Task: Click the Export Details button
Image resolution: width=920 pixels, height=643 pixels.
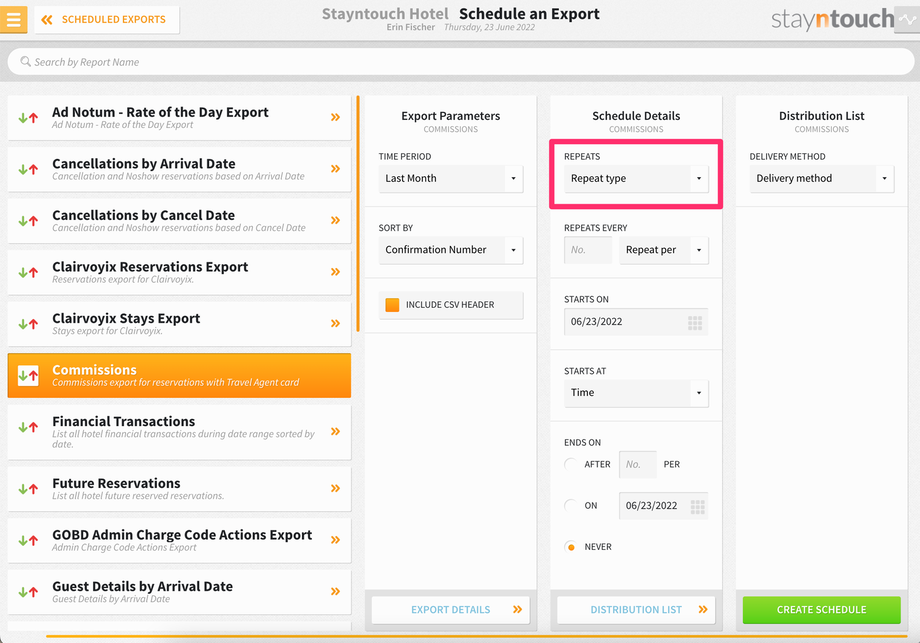Action: 451,610
